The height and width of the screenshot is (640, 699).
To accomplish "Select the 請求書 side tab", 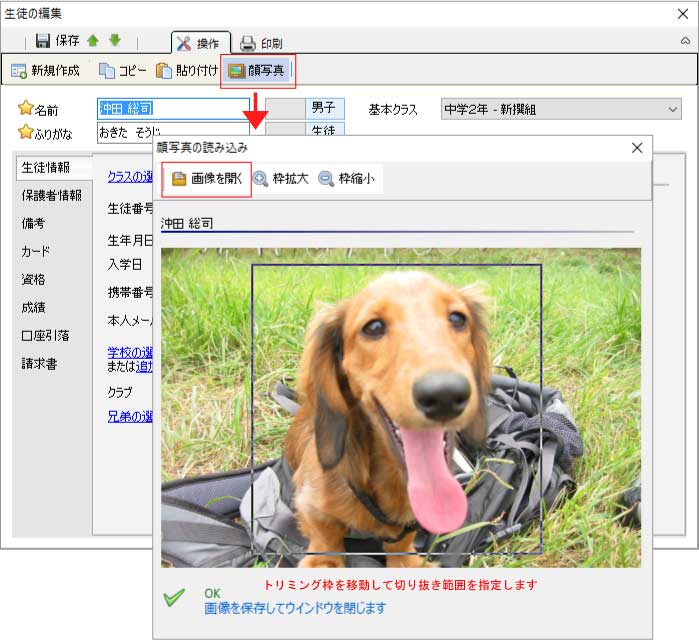I will coord(39,364).
